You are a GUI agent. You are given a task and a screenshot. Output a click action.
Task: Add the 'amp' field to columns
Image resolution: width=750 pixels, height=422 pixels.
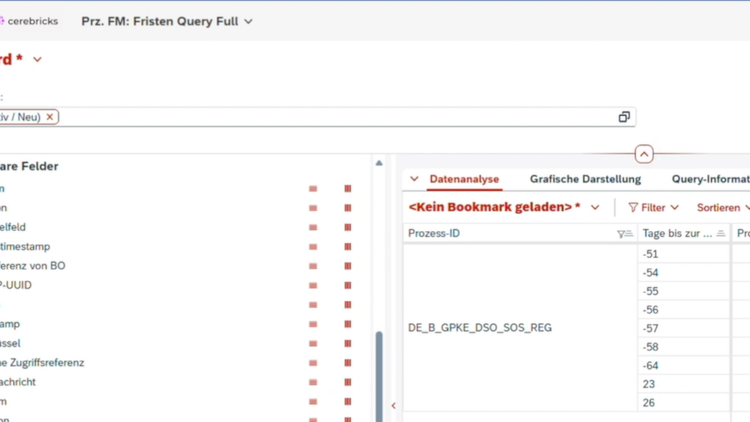348,324
